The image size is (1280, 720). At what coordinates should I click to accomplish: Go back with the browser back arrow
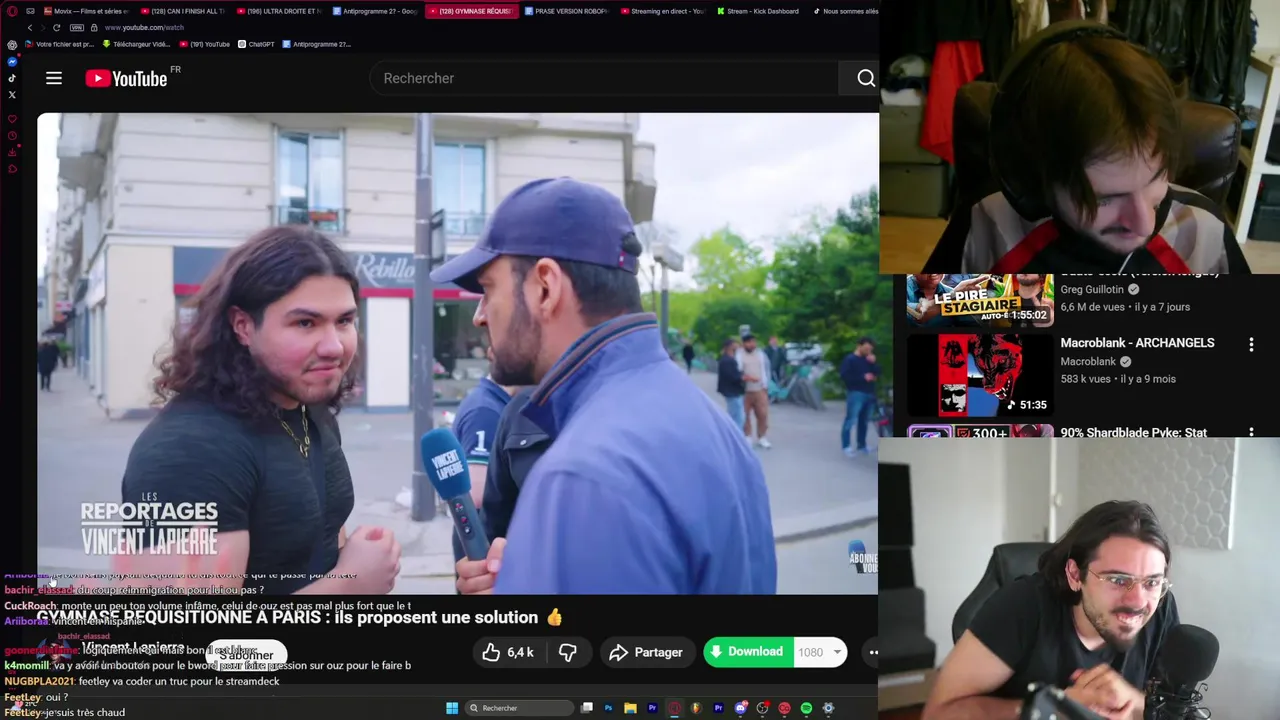coord(30,27)
